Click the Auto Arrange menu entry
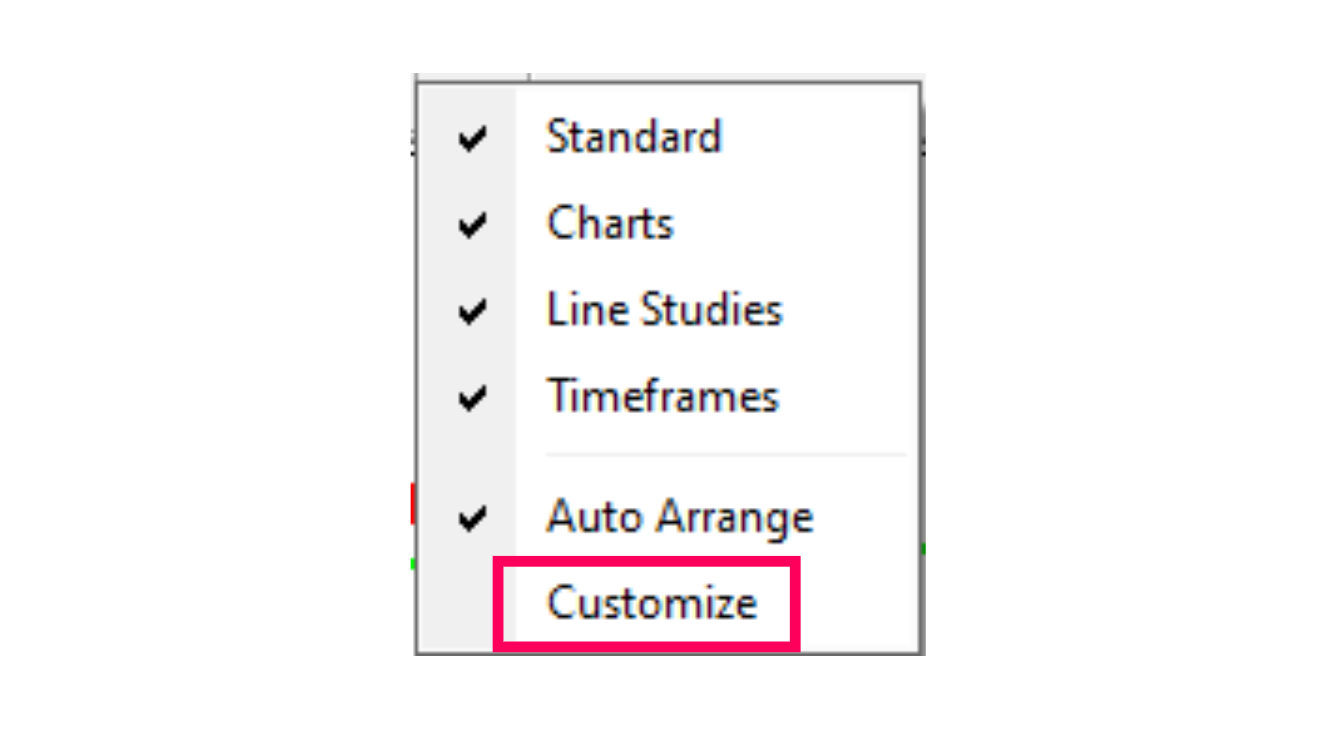 pos(680,516)
